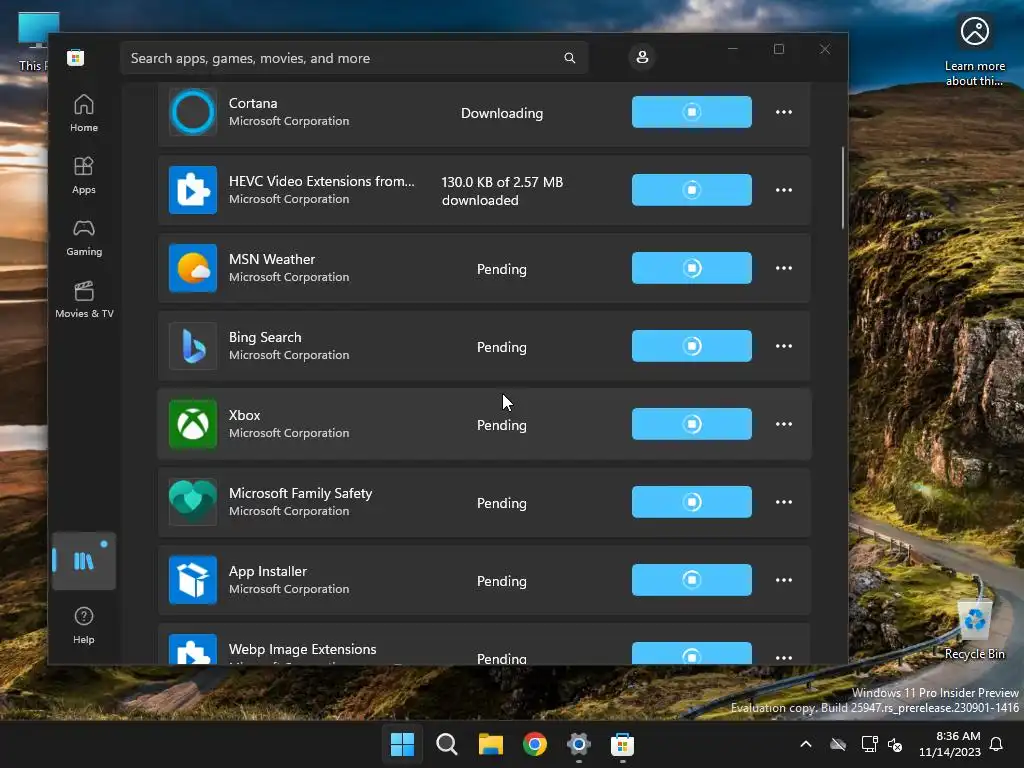Select the MSN Weather title
The image size is (1024, 768).
tap(272, 259)
